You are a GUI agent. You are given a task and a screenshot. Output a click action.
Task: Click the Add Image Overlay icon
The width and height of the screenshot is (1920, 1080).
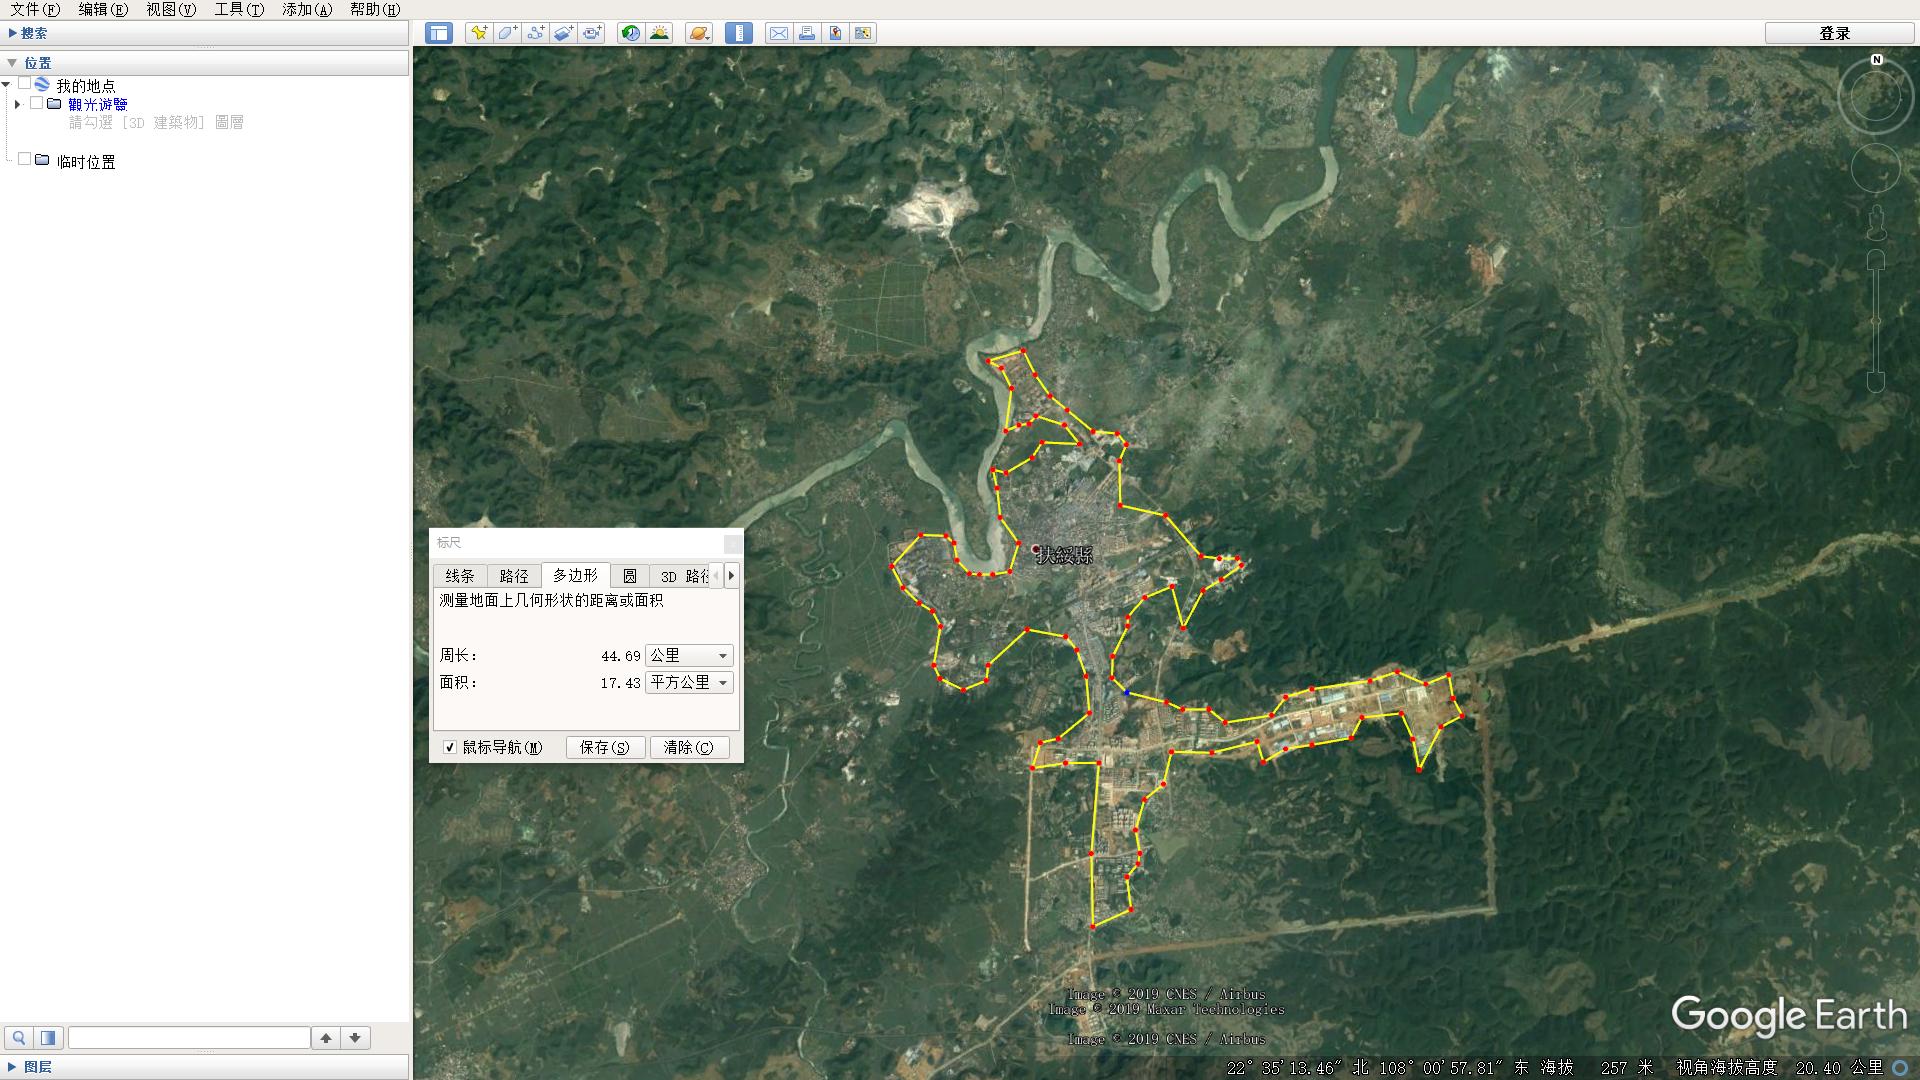[563, 33]
